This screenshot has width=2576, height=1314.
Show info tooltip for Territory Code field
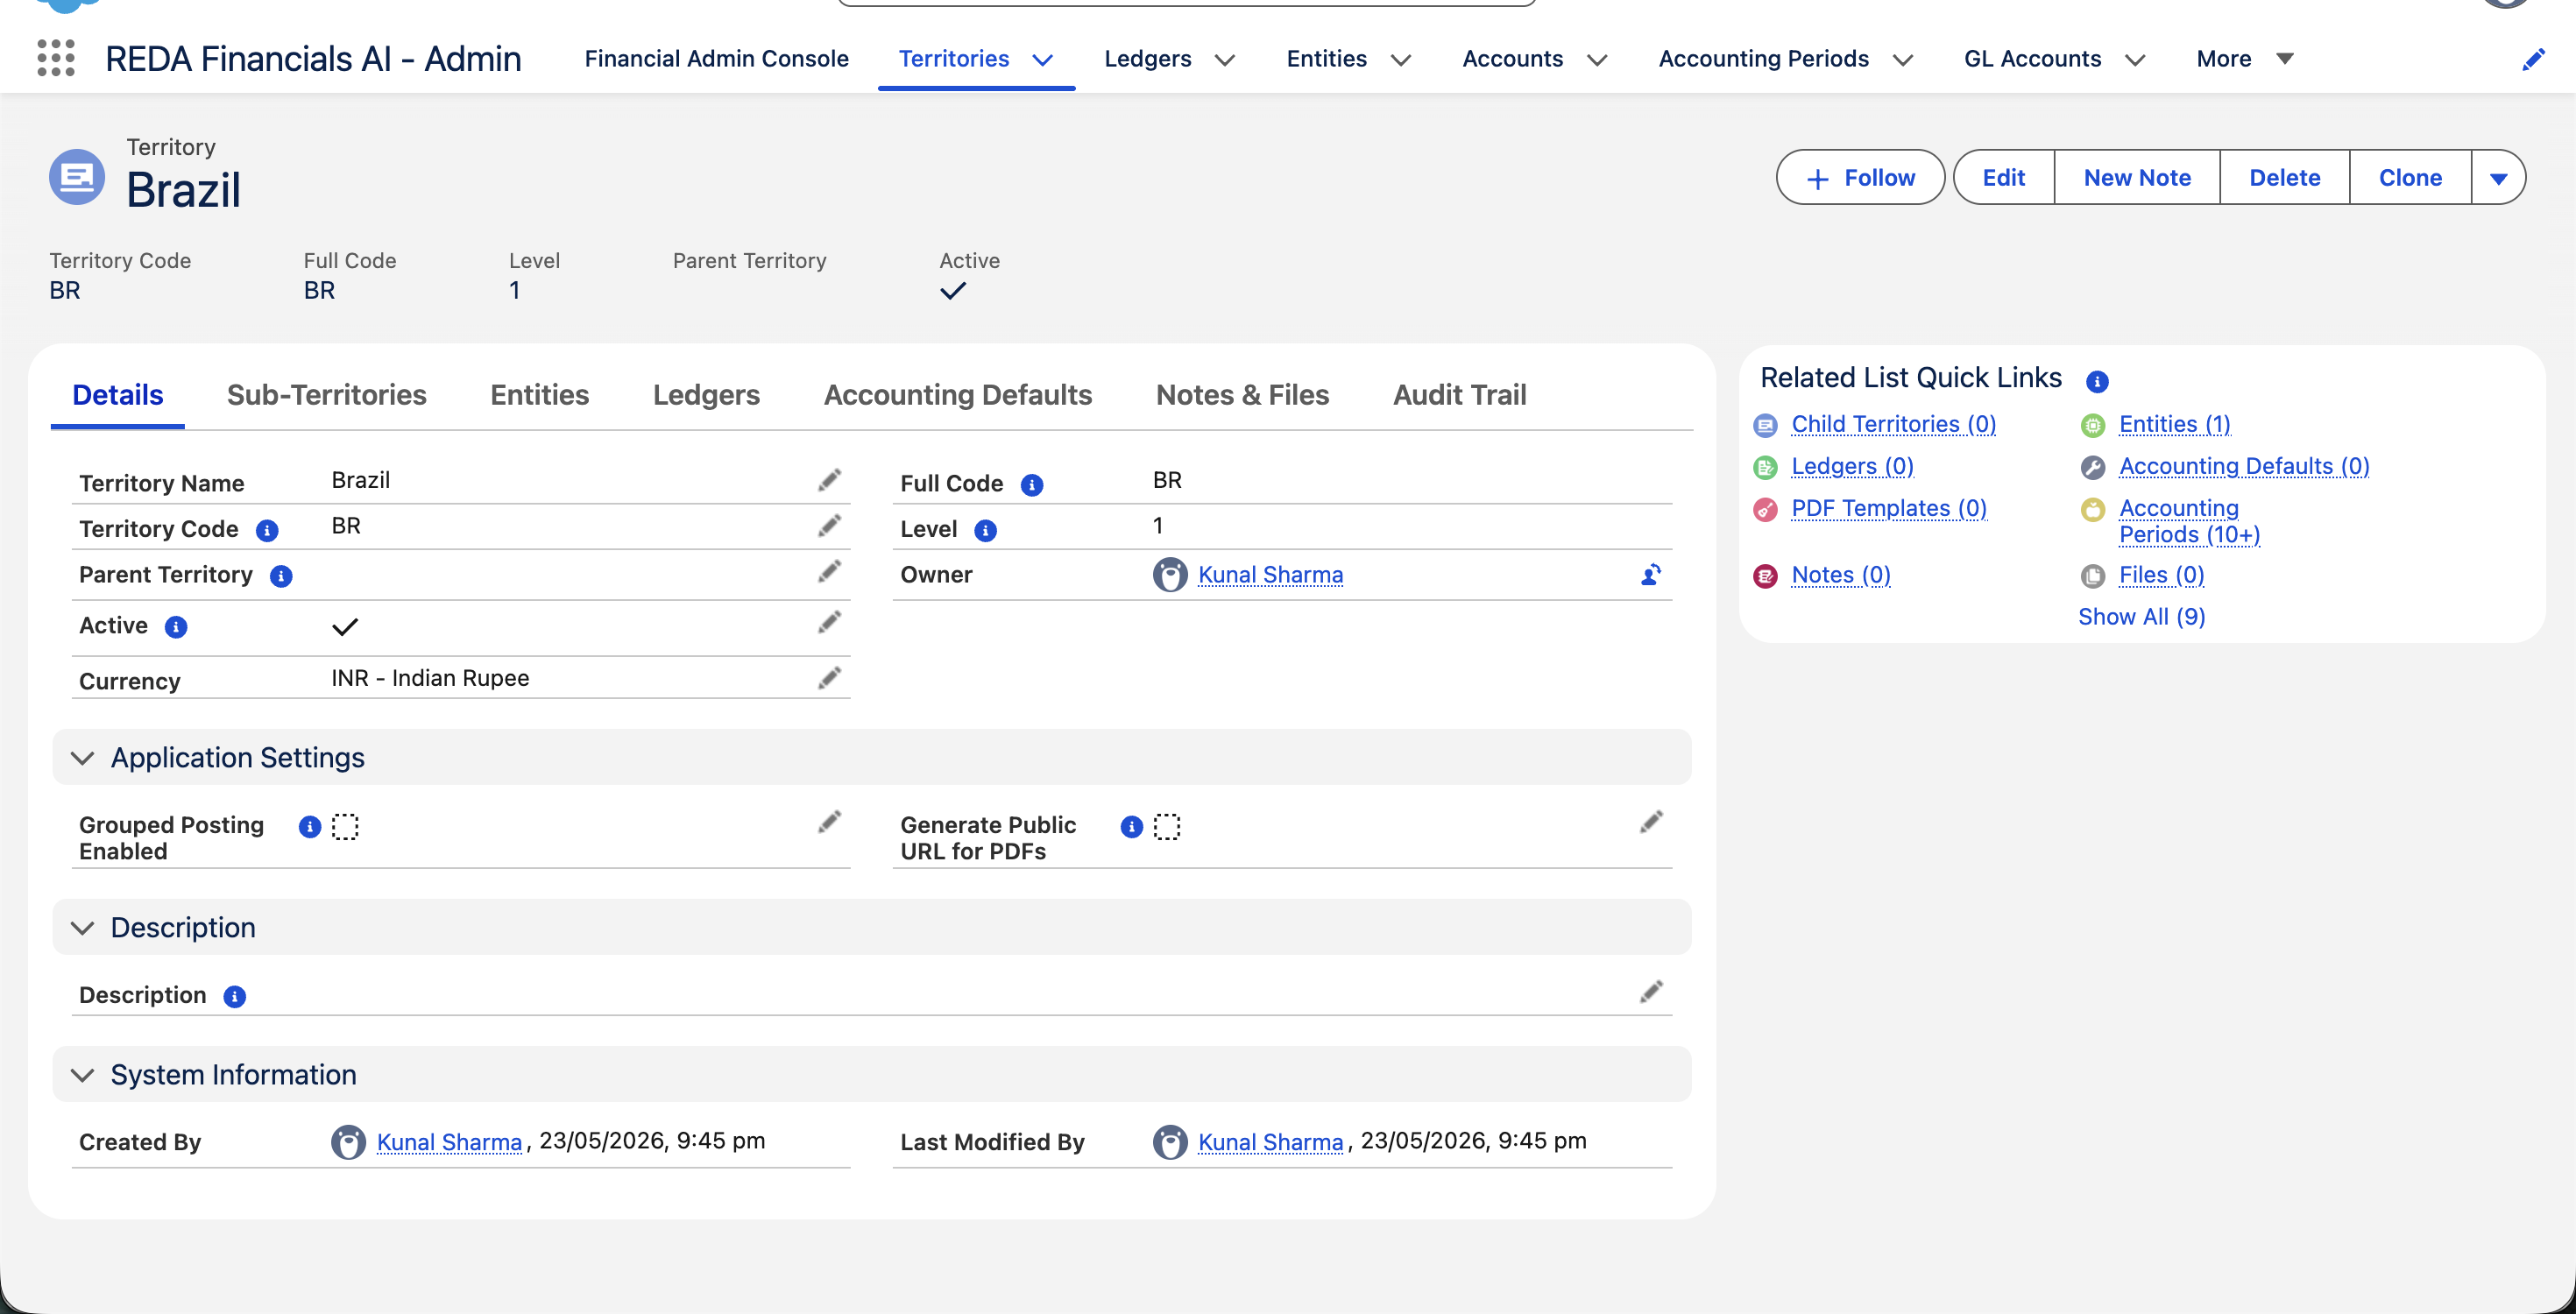[x=267, y=531]
